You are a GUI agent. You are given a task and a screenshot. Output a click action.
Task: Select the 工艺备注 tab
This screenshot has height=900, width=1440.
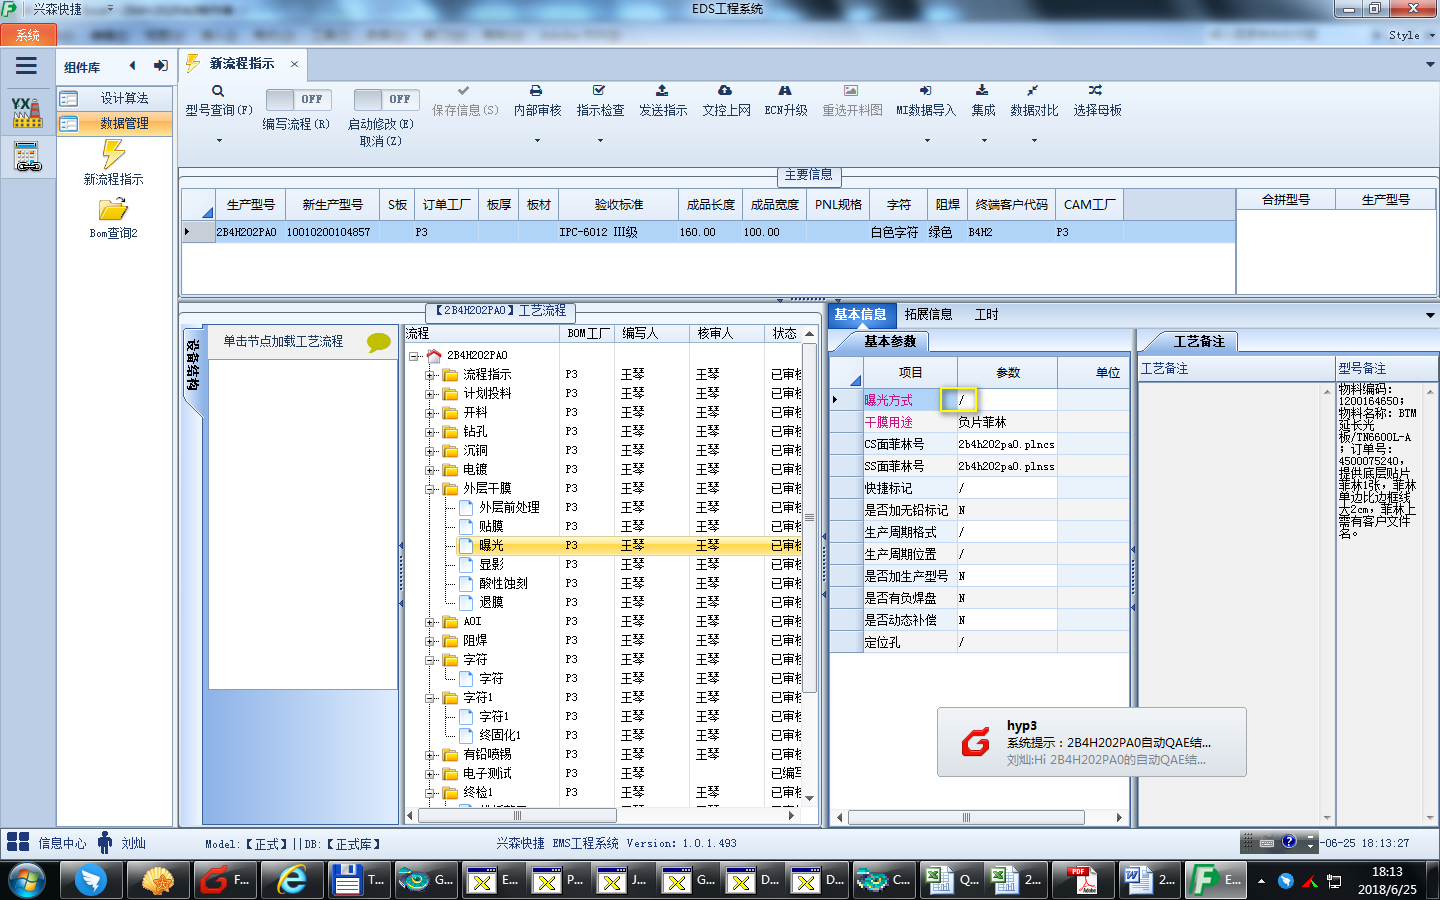[x=1198, y=341]
